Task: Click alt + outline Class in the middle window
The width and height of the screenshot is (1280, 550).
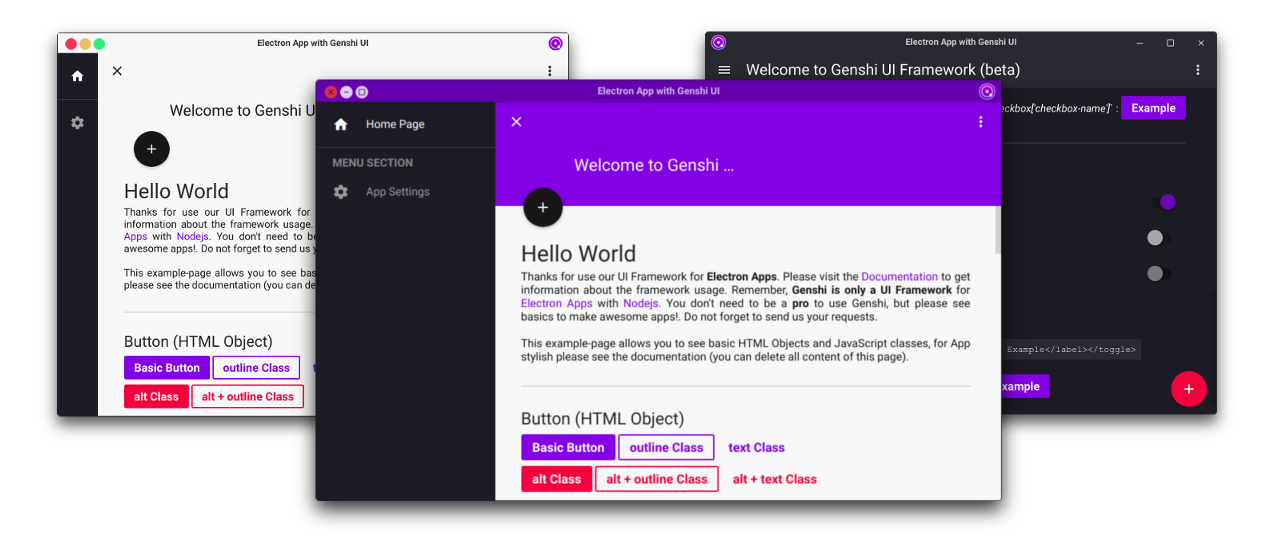Action: click(x=657, y=479)
